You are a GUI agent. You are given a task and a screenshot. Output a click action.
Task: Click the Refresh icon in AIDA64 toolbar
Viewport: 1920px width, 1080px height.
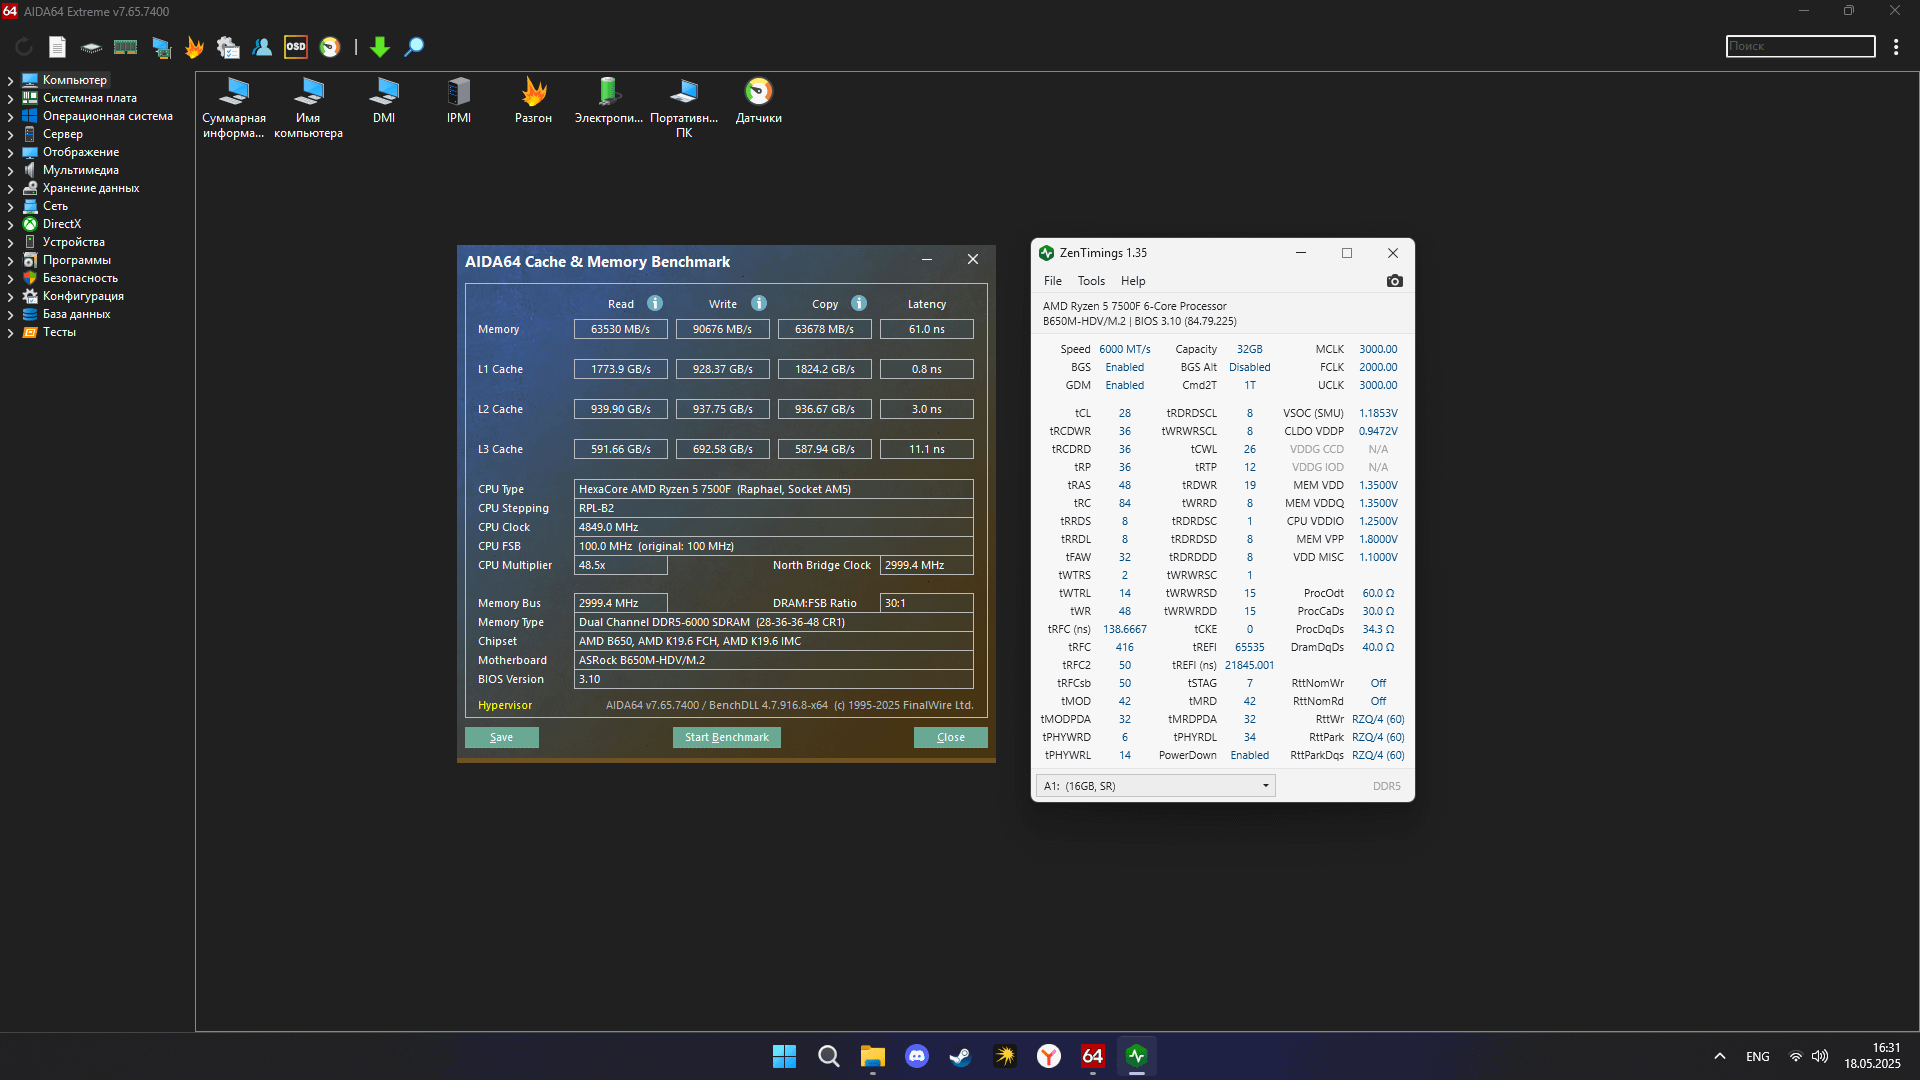24,47
